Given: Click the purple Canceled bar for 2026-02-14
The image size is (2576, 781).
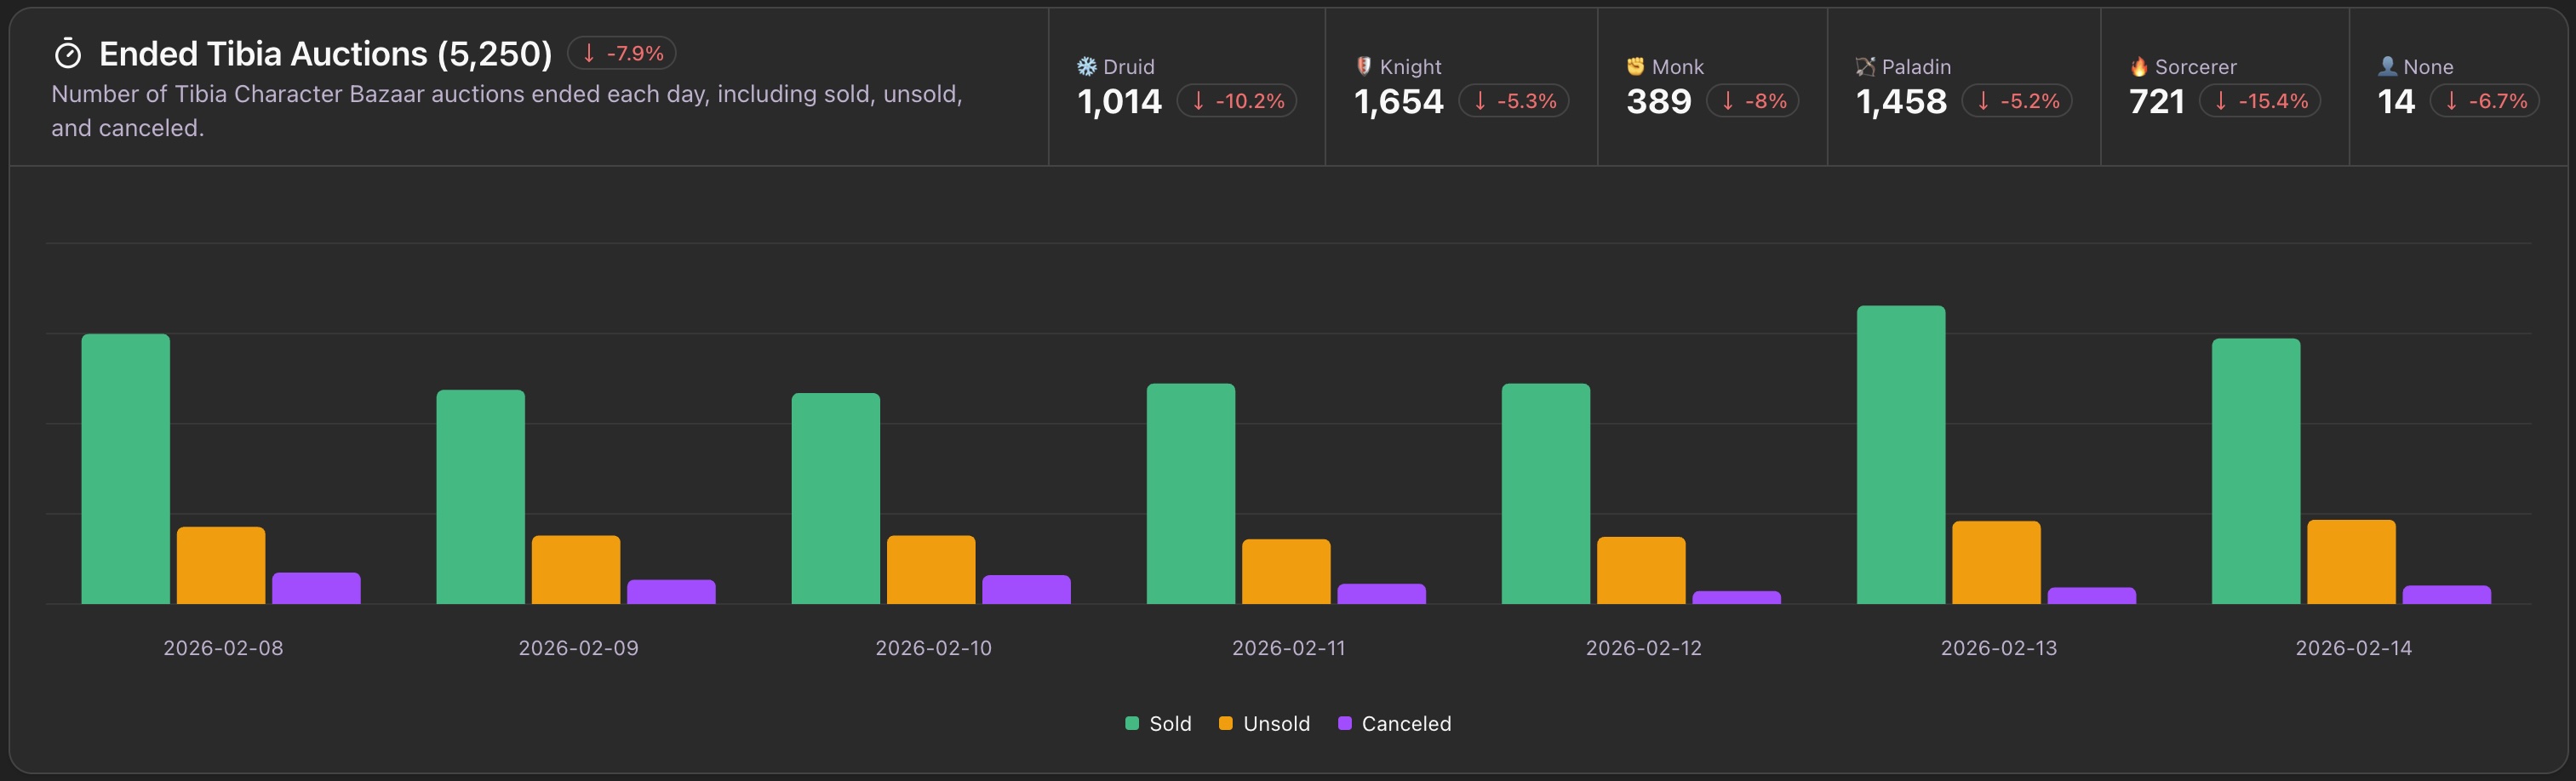Looking at the screenshot, I should click(x=2447, y=595).
